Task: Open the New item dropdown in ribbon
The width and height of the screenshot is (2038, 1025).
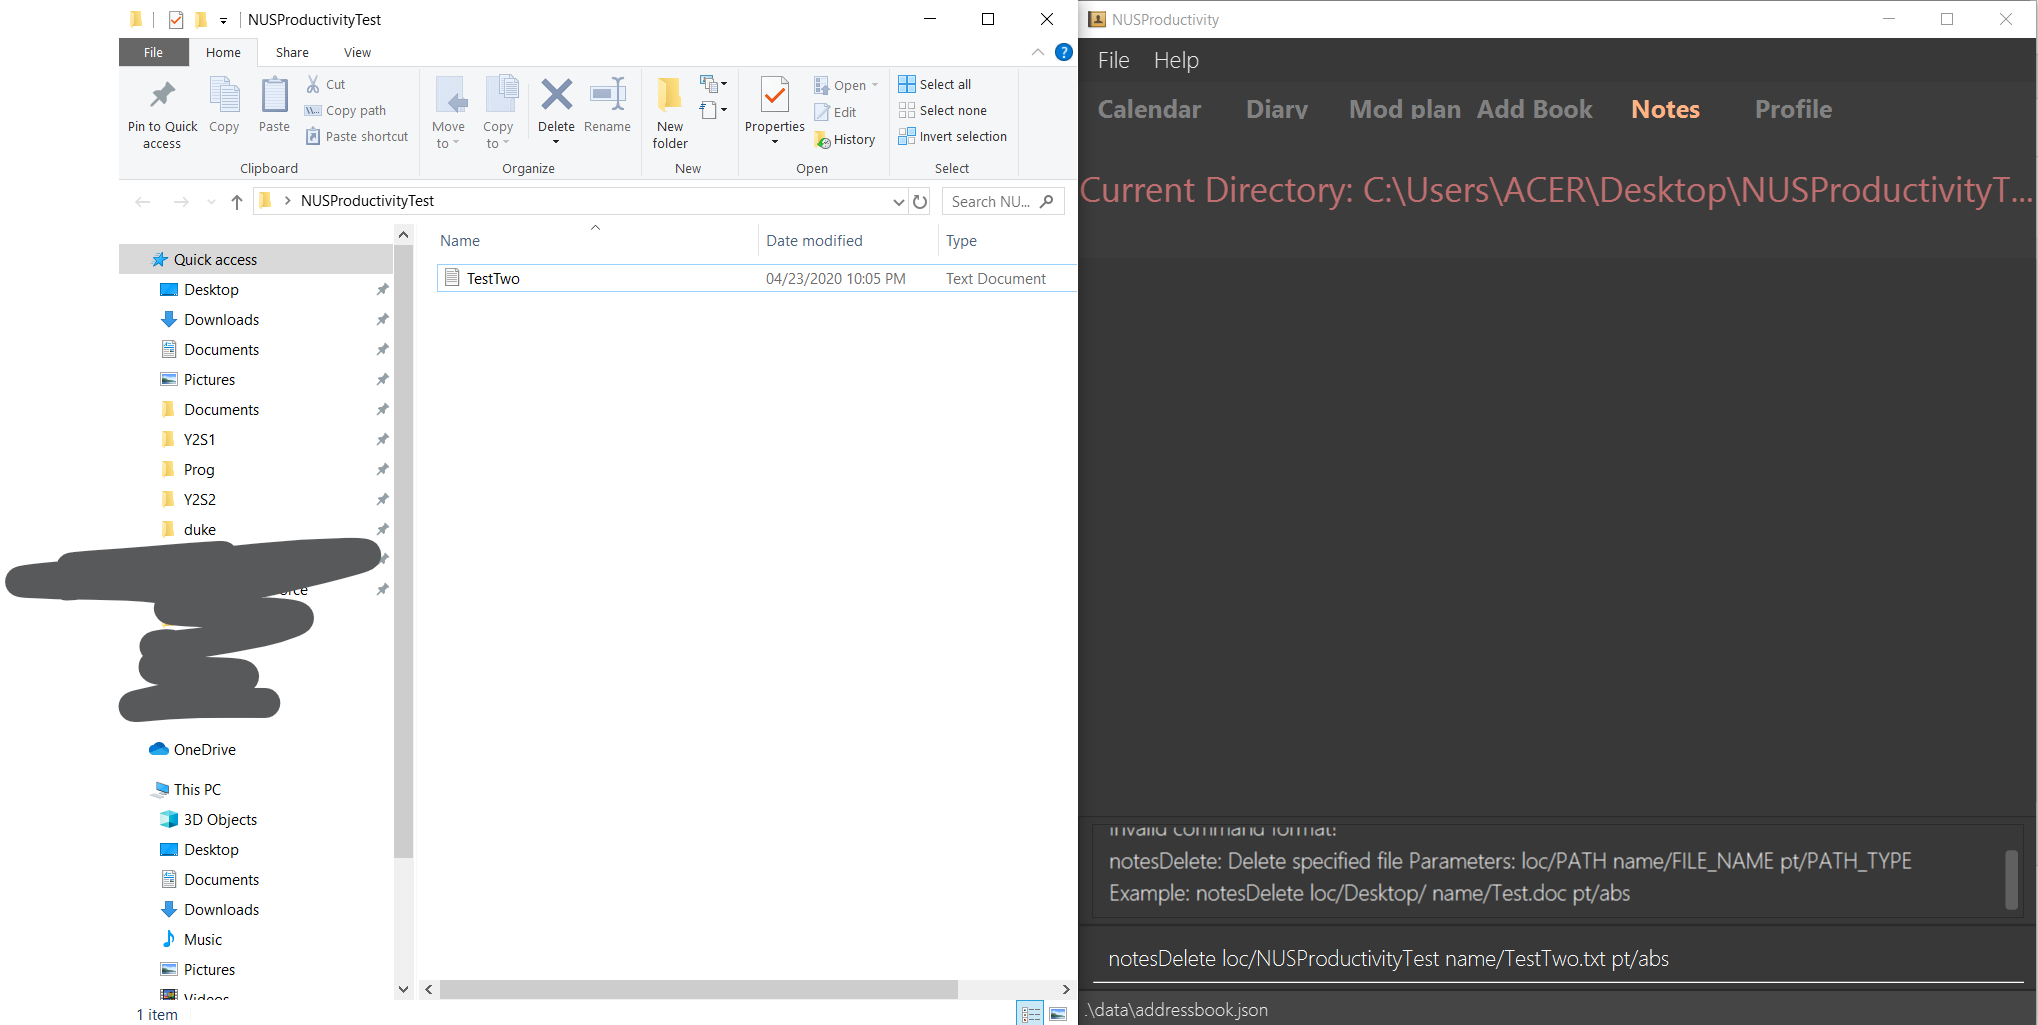Action: (713, 84)
